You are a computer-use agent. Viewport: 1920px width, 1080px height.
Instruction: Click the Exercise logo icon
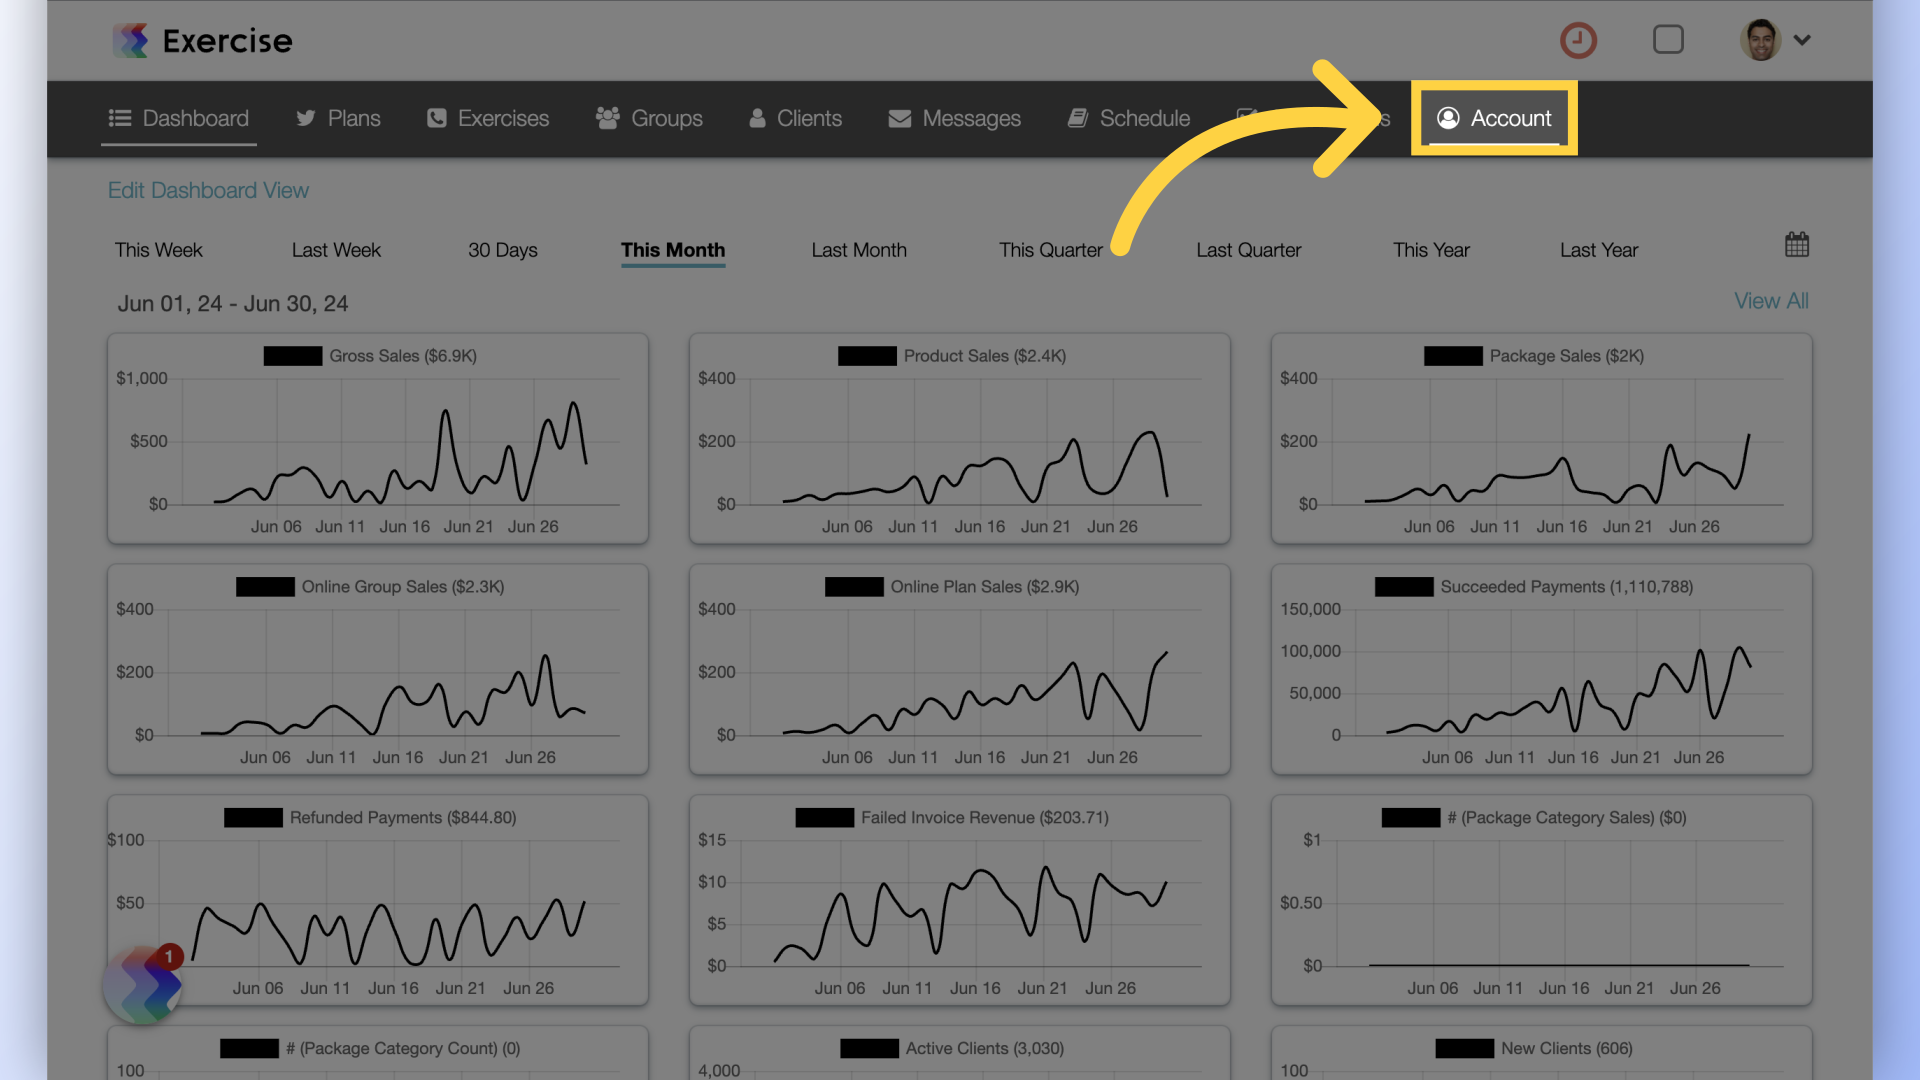pos(131,41)
